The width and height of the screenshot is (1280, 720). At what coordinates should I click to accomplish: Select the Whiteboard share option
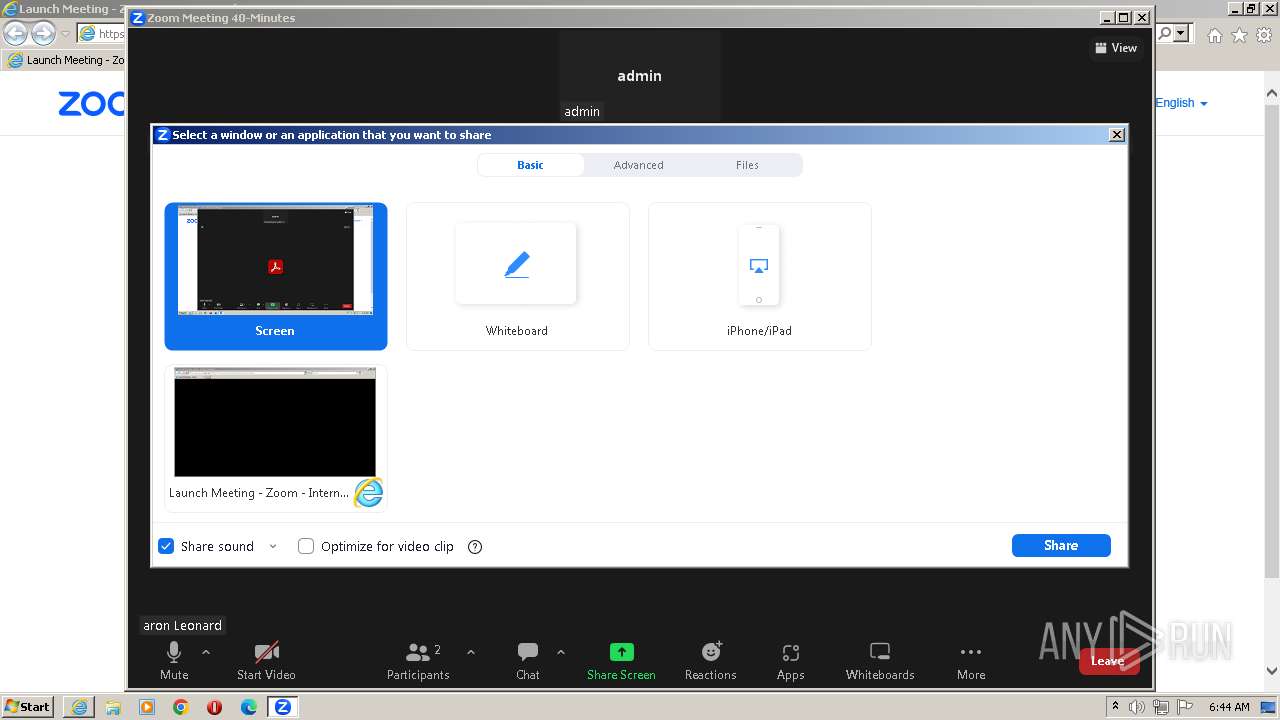point(517,276)
